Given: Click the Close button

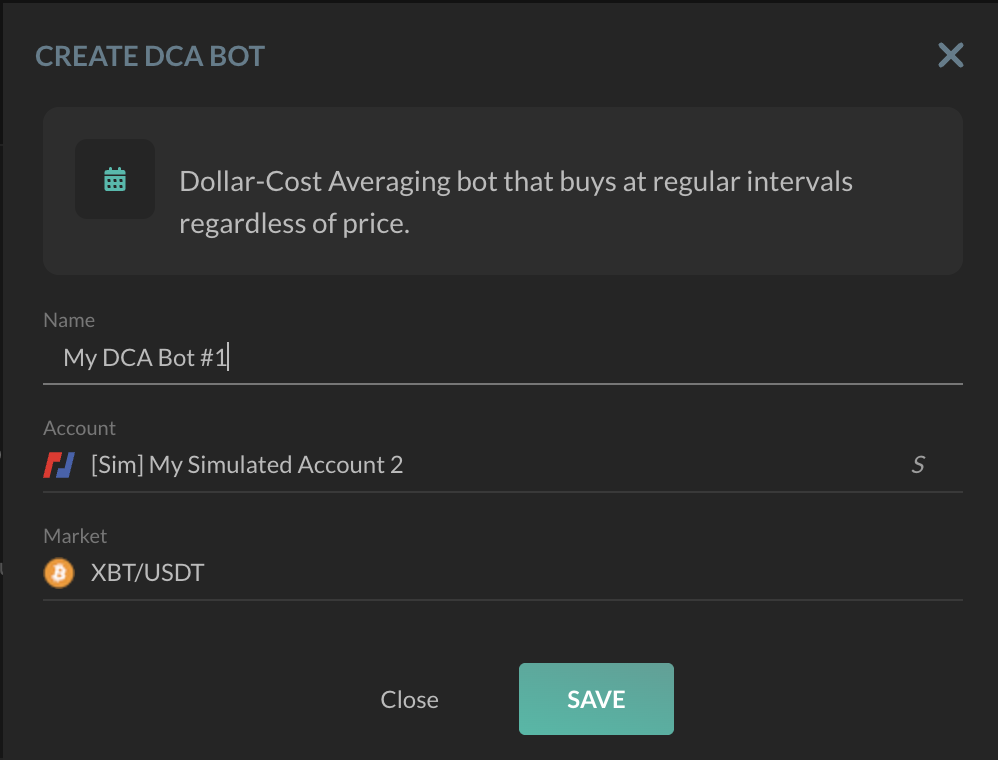Looking at the screenshot, I should 409,699.
